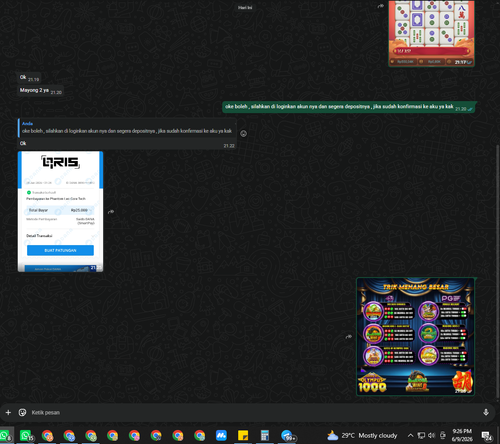Start voice message with the microphone

pyautogui.click(x=486, y=413)
